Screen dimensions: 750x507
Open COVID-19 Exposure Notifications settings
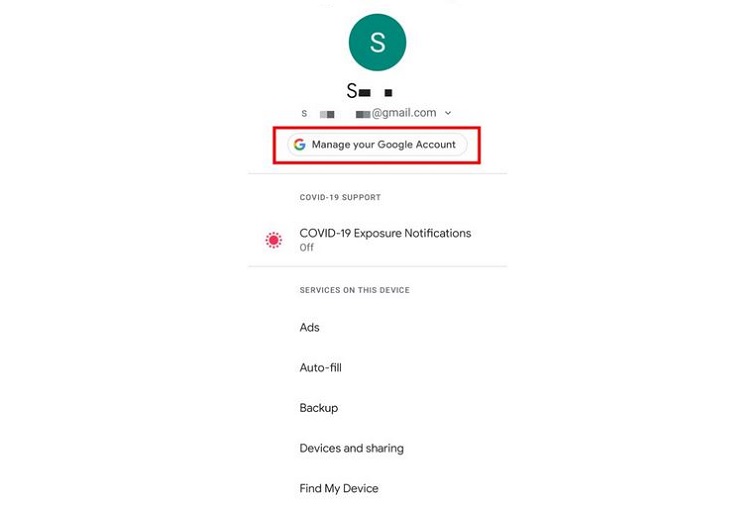pyautogui.click(x=377, y=239)
